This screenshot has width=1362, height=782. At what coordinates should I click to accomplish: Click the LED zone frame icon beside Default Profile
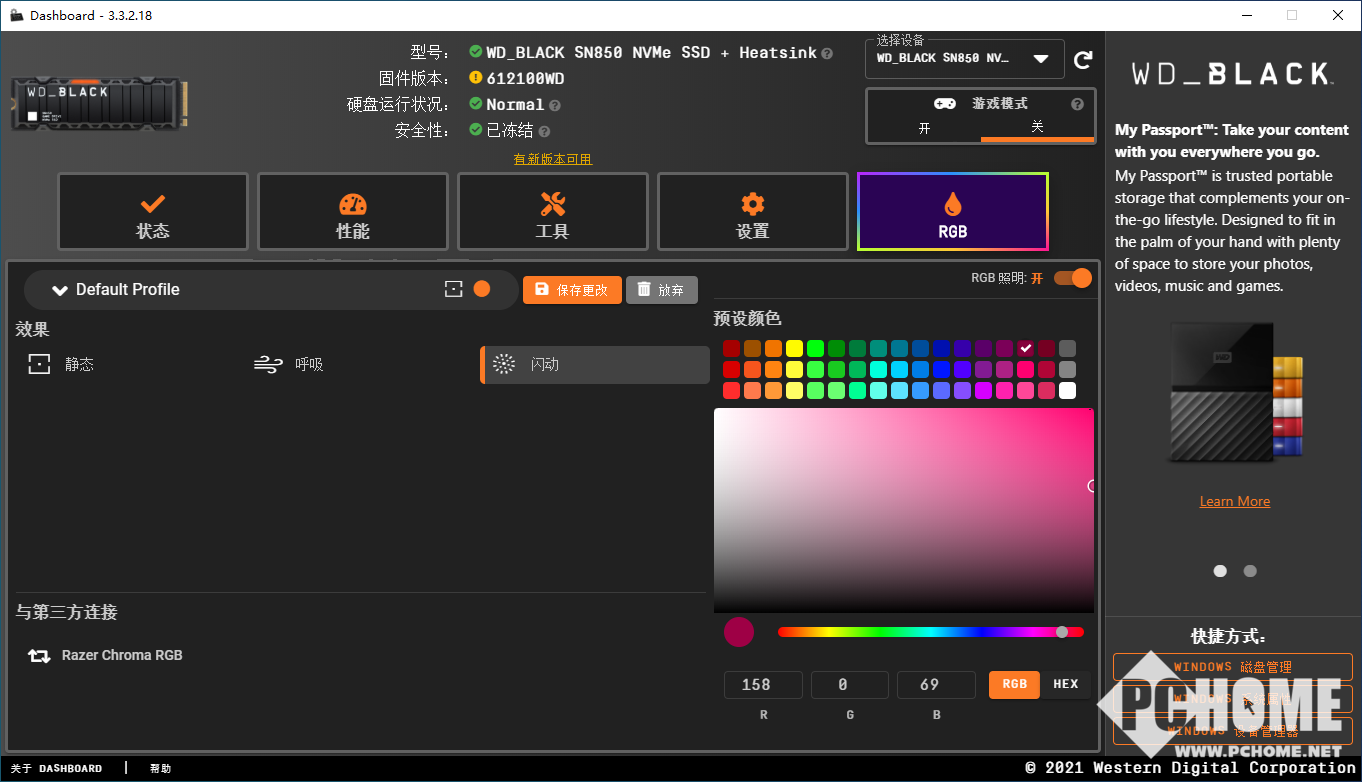pyautogui.click(x=454, y=289)
